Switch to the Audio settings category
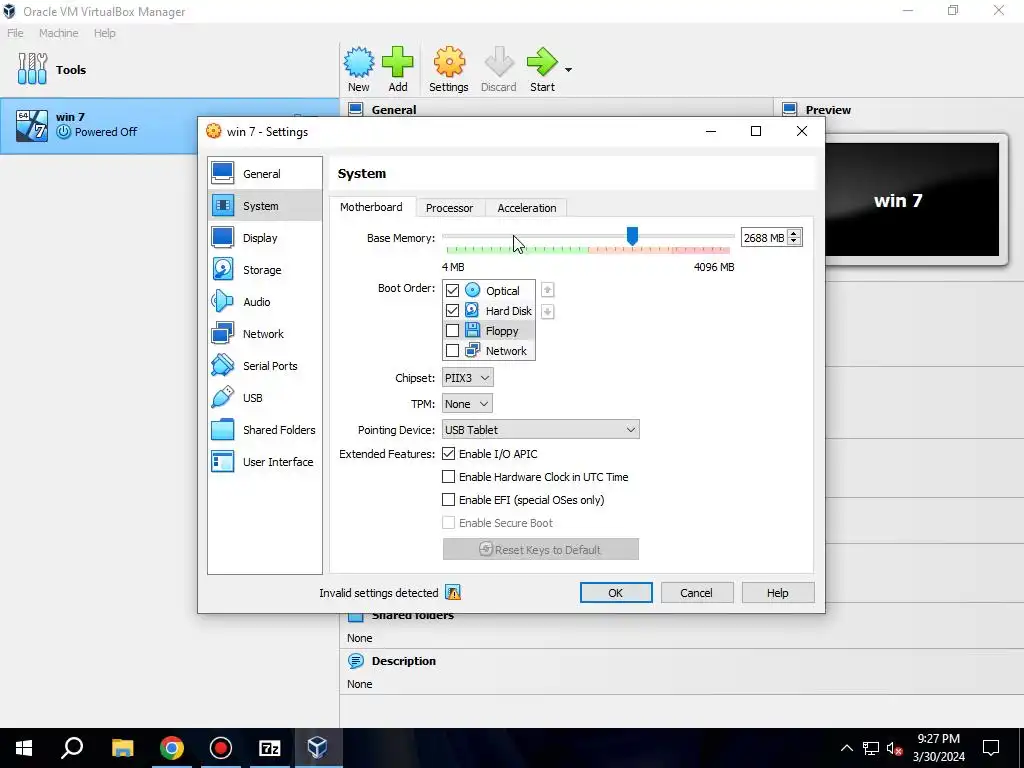The image size is (1024, 768). pyautogui.click(x=264, y=302)
